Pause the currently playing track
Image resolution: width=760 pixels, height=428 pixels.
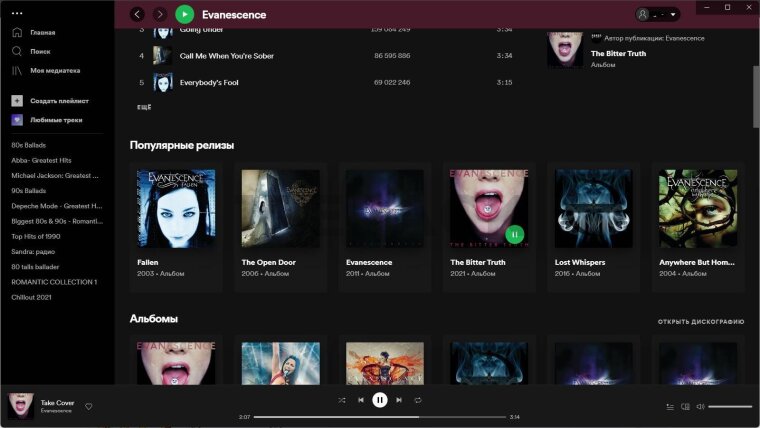380,400
